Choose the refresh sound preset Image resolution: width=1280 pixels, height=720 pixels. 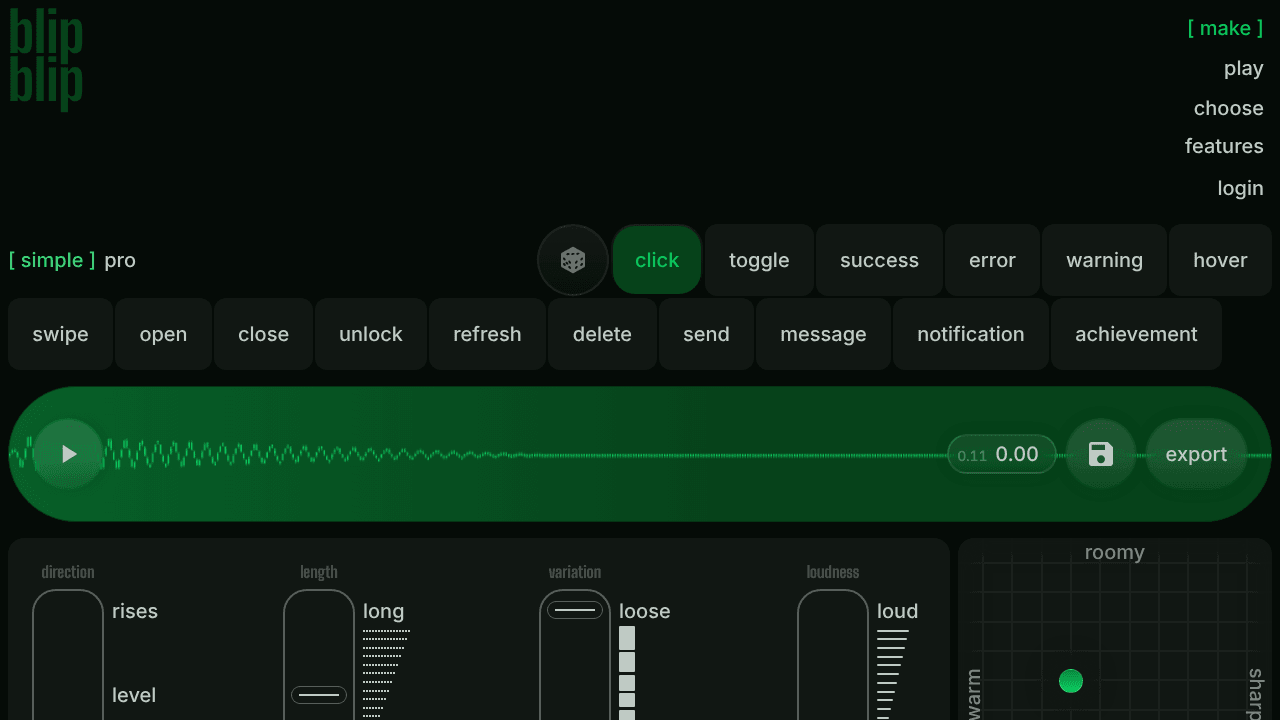pyautogui.click(x=487, y=334)
